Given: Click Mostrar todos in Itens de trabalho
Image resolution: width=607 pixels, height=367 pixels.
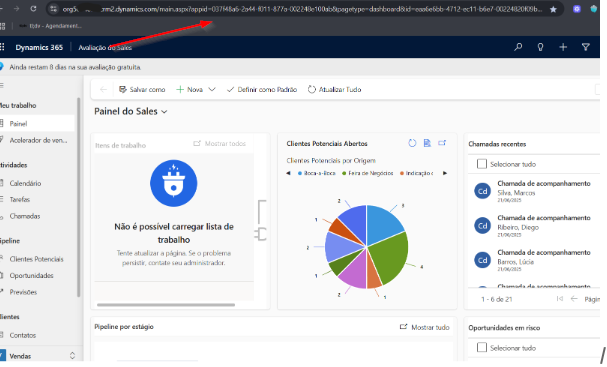Looking at the screenshot, I should click(220, 144).
